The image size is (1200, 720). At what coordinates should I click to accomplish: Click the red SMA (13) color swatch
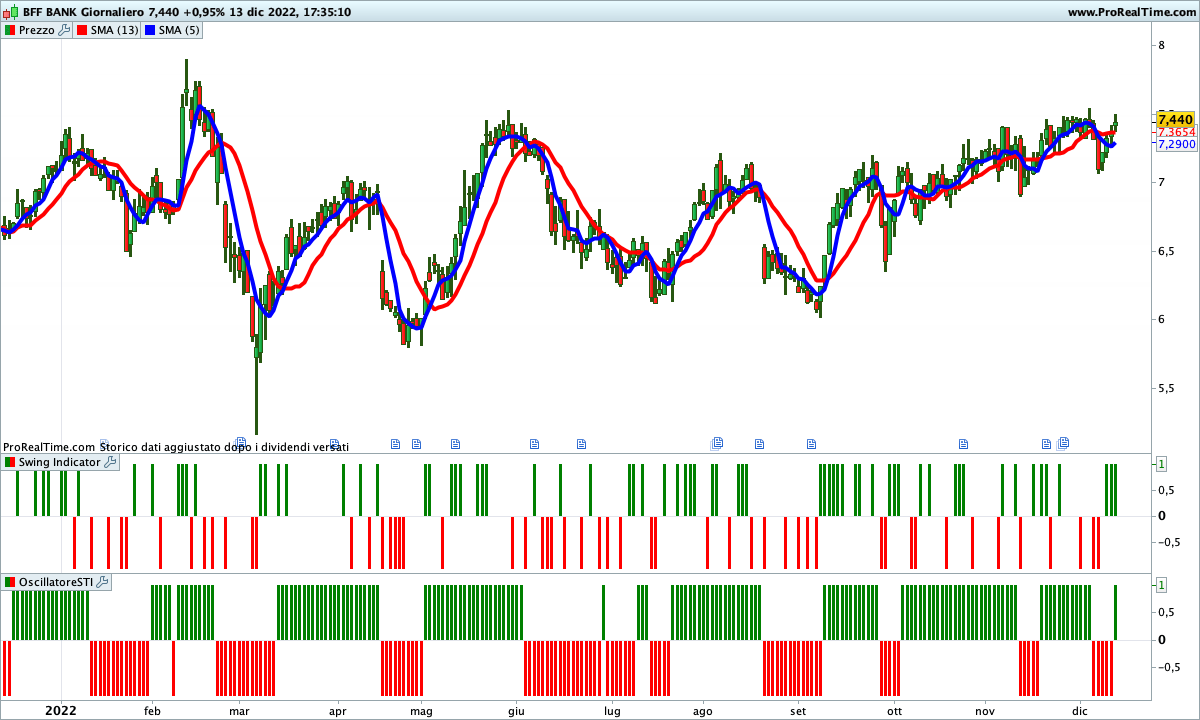point(83,30)
